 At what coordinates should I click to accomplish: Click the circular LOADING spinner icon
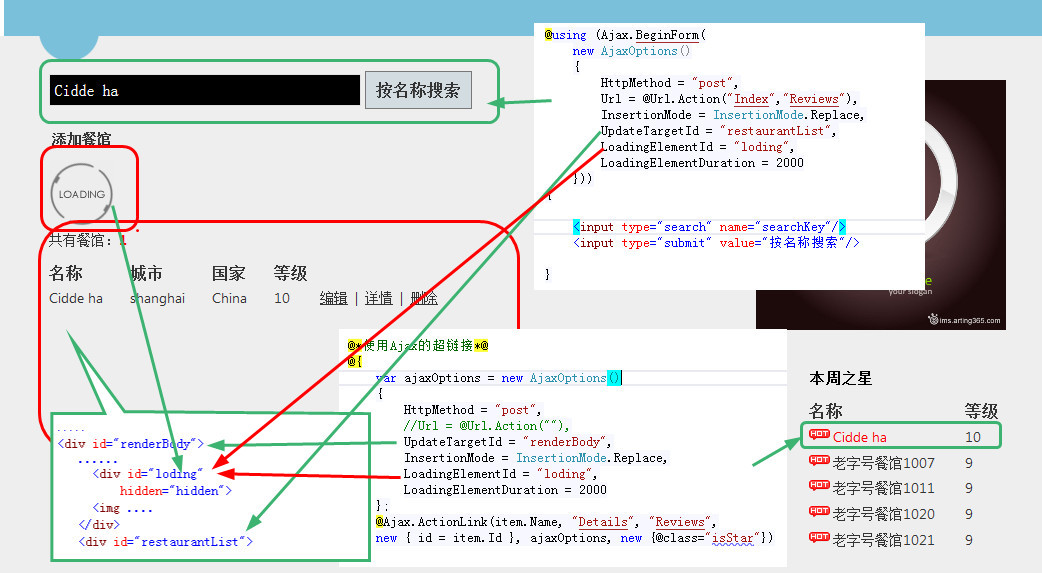[x=81, y=193]
